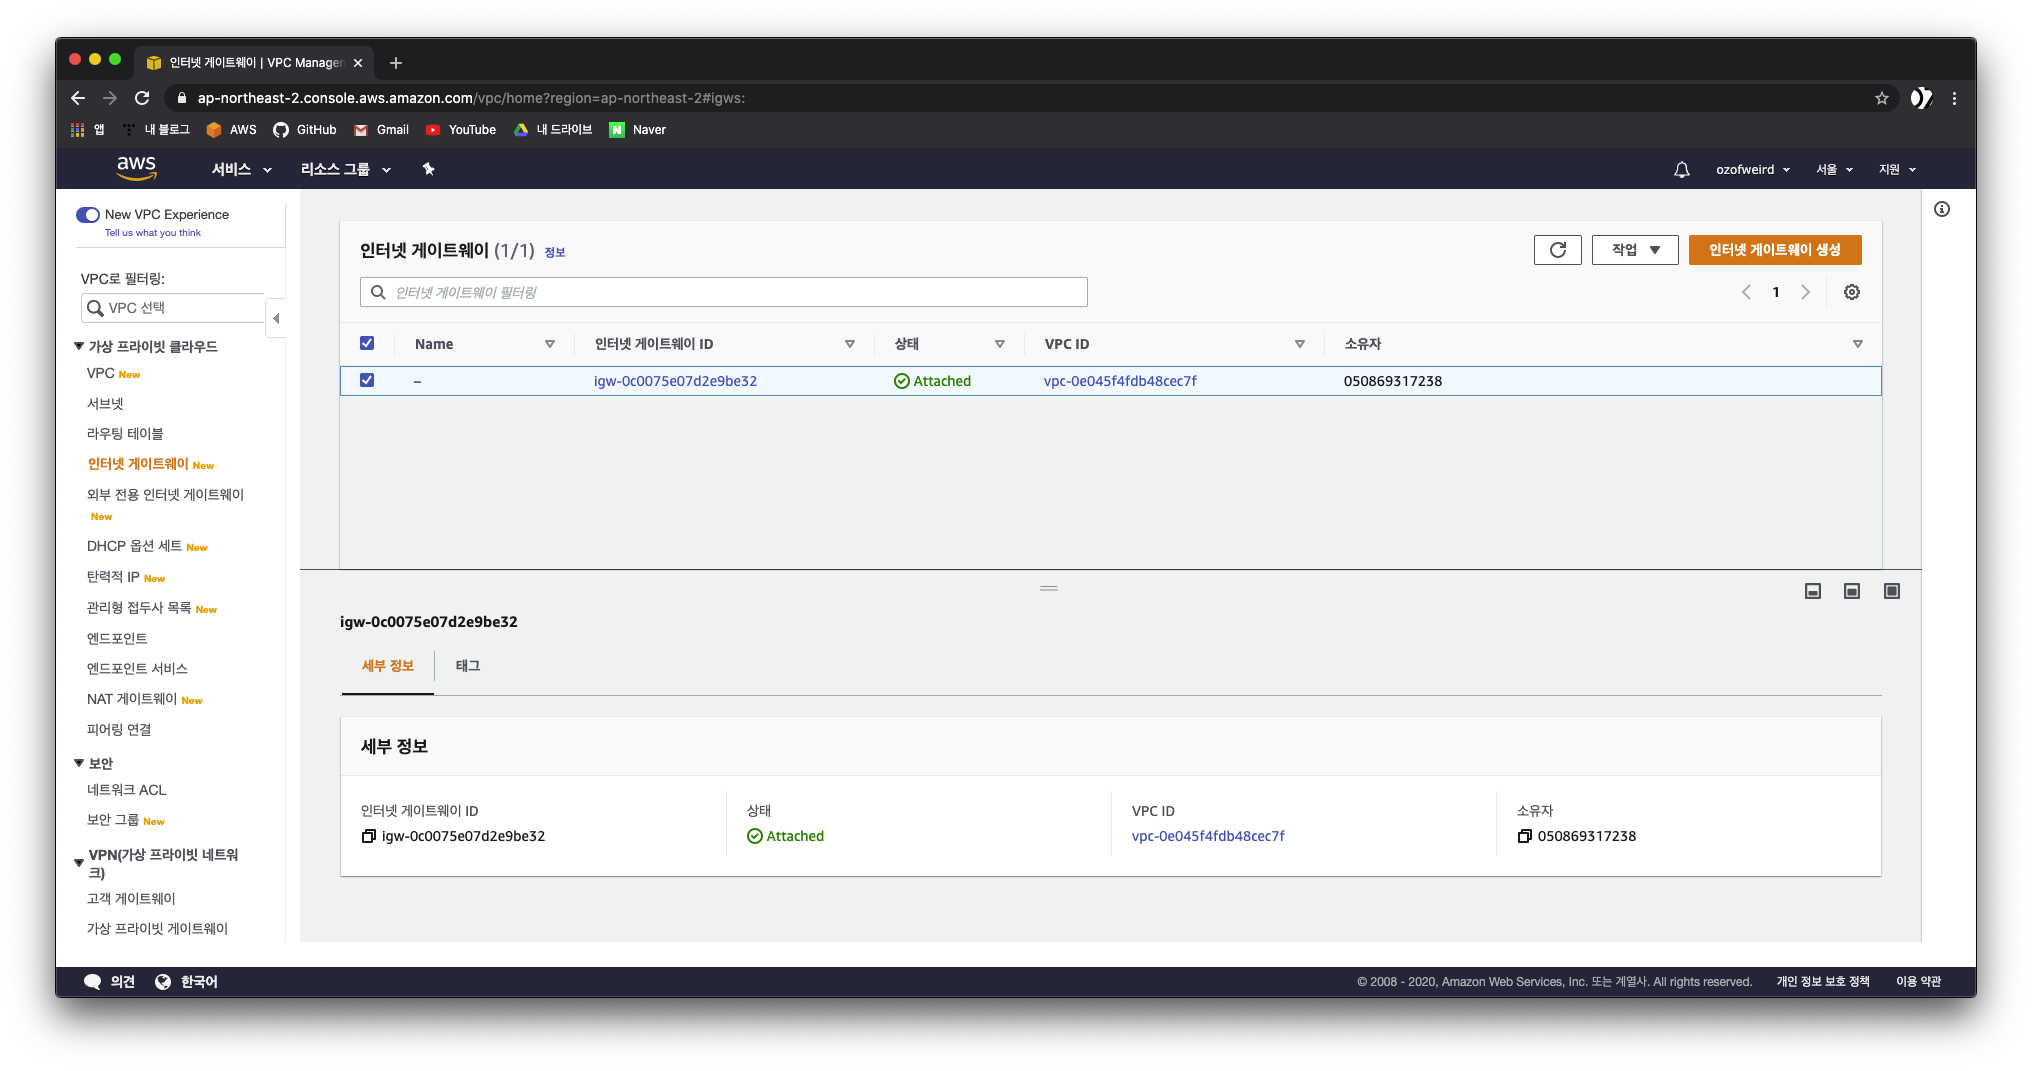Open the Naver bookmark
Image resolution: width=2032 pixels, height=1071 pixels.
pyautogui.click(x=638, y=130)
